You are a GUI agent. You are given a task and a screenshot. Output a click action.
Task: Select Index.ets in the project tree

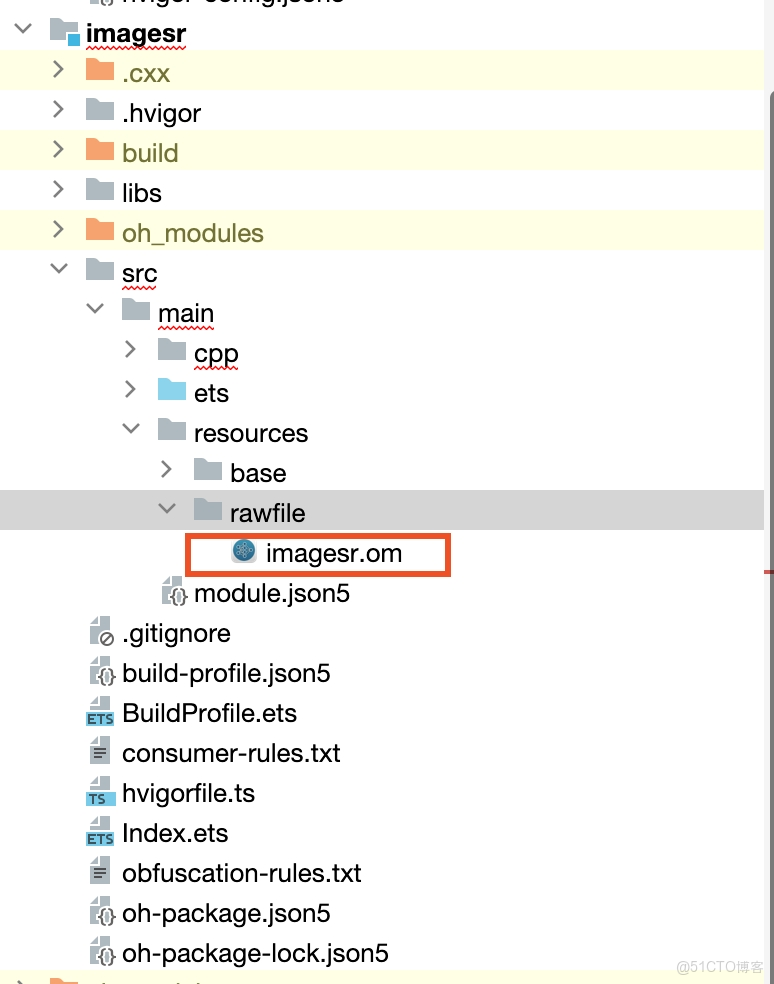tap(175, 833)
